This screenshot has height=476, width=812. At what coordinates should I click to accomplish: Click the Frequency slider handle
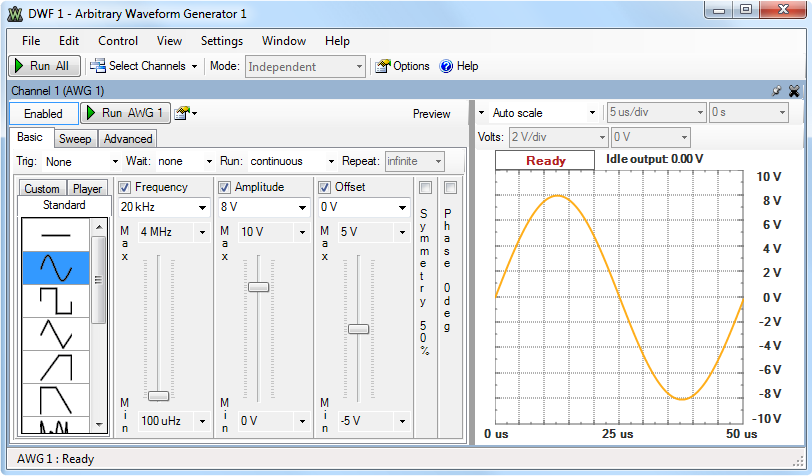pyautogui.click(x=158, y=396)
